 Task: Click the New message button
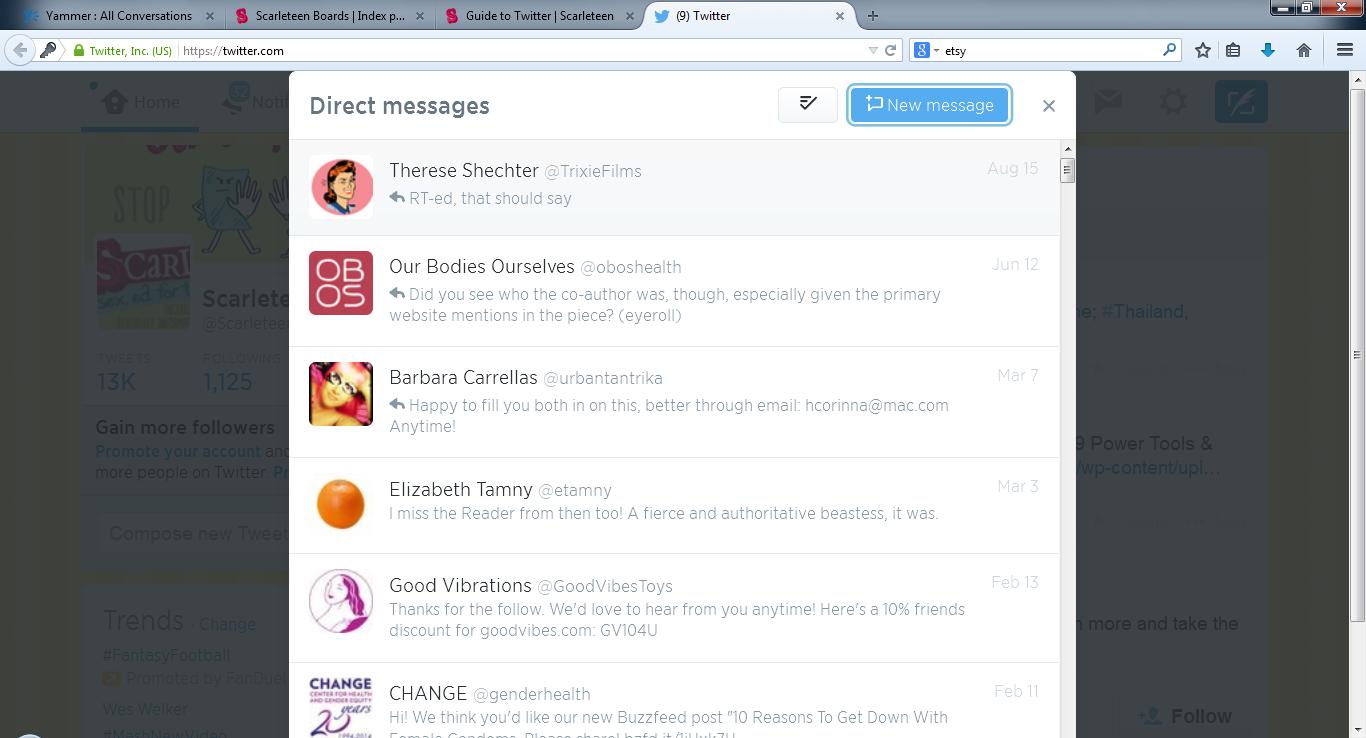click(x=929, y=105)
